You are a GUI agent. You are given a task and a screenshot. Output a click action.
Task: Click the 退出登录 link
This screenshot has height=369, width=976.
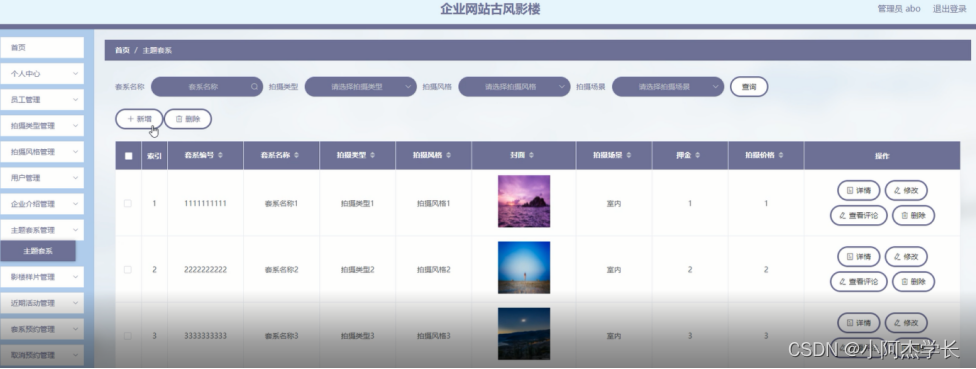[949, 9]
